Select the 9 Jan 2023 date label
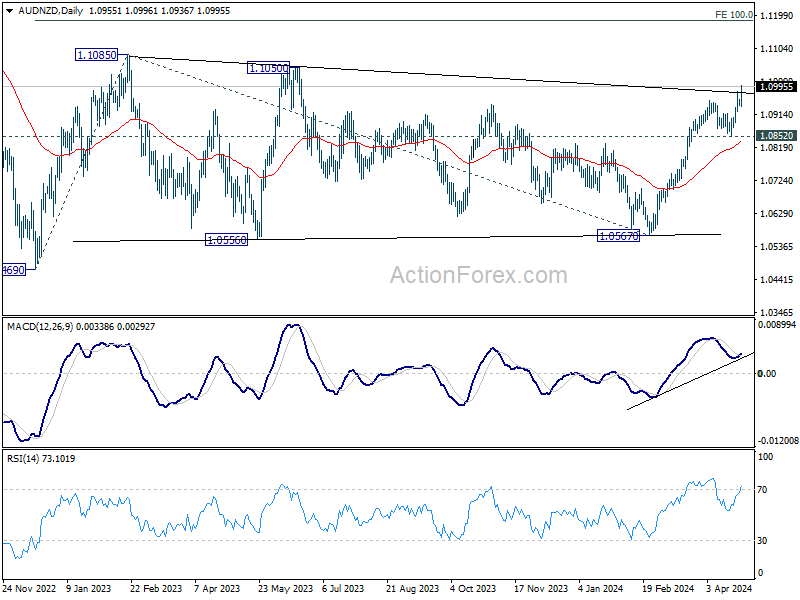Screen dimensions: 800x600 [x=89, y=588]
